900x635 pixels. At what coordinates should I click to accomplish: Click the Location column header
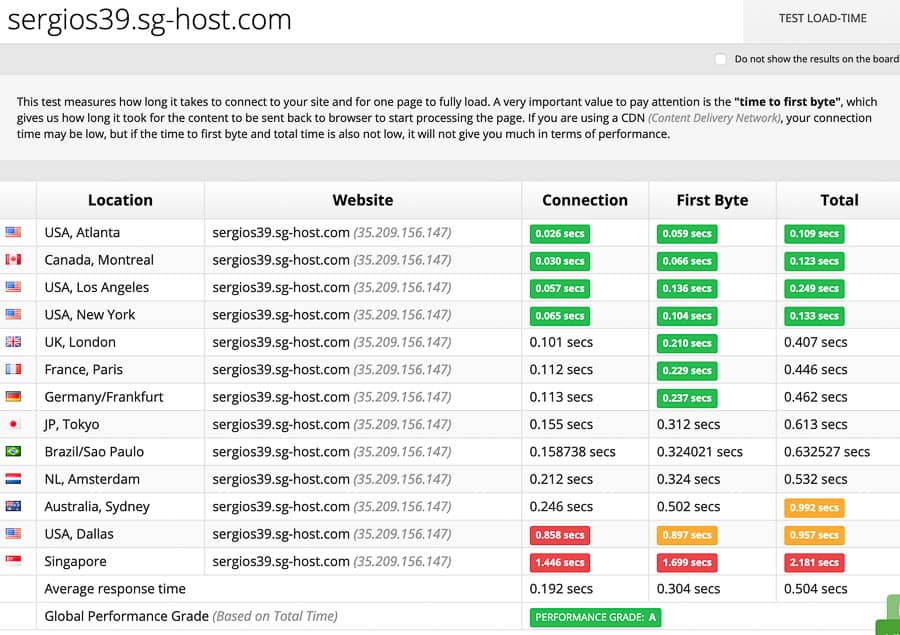[x=120, y=200]
